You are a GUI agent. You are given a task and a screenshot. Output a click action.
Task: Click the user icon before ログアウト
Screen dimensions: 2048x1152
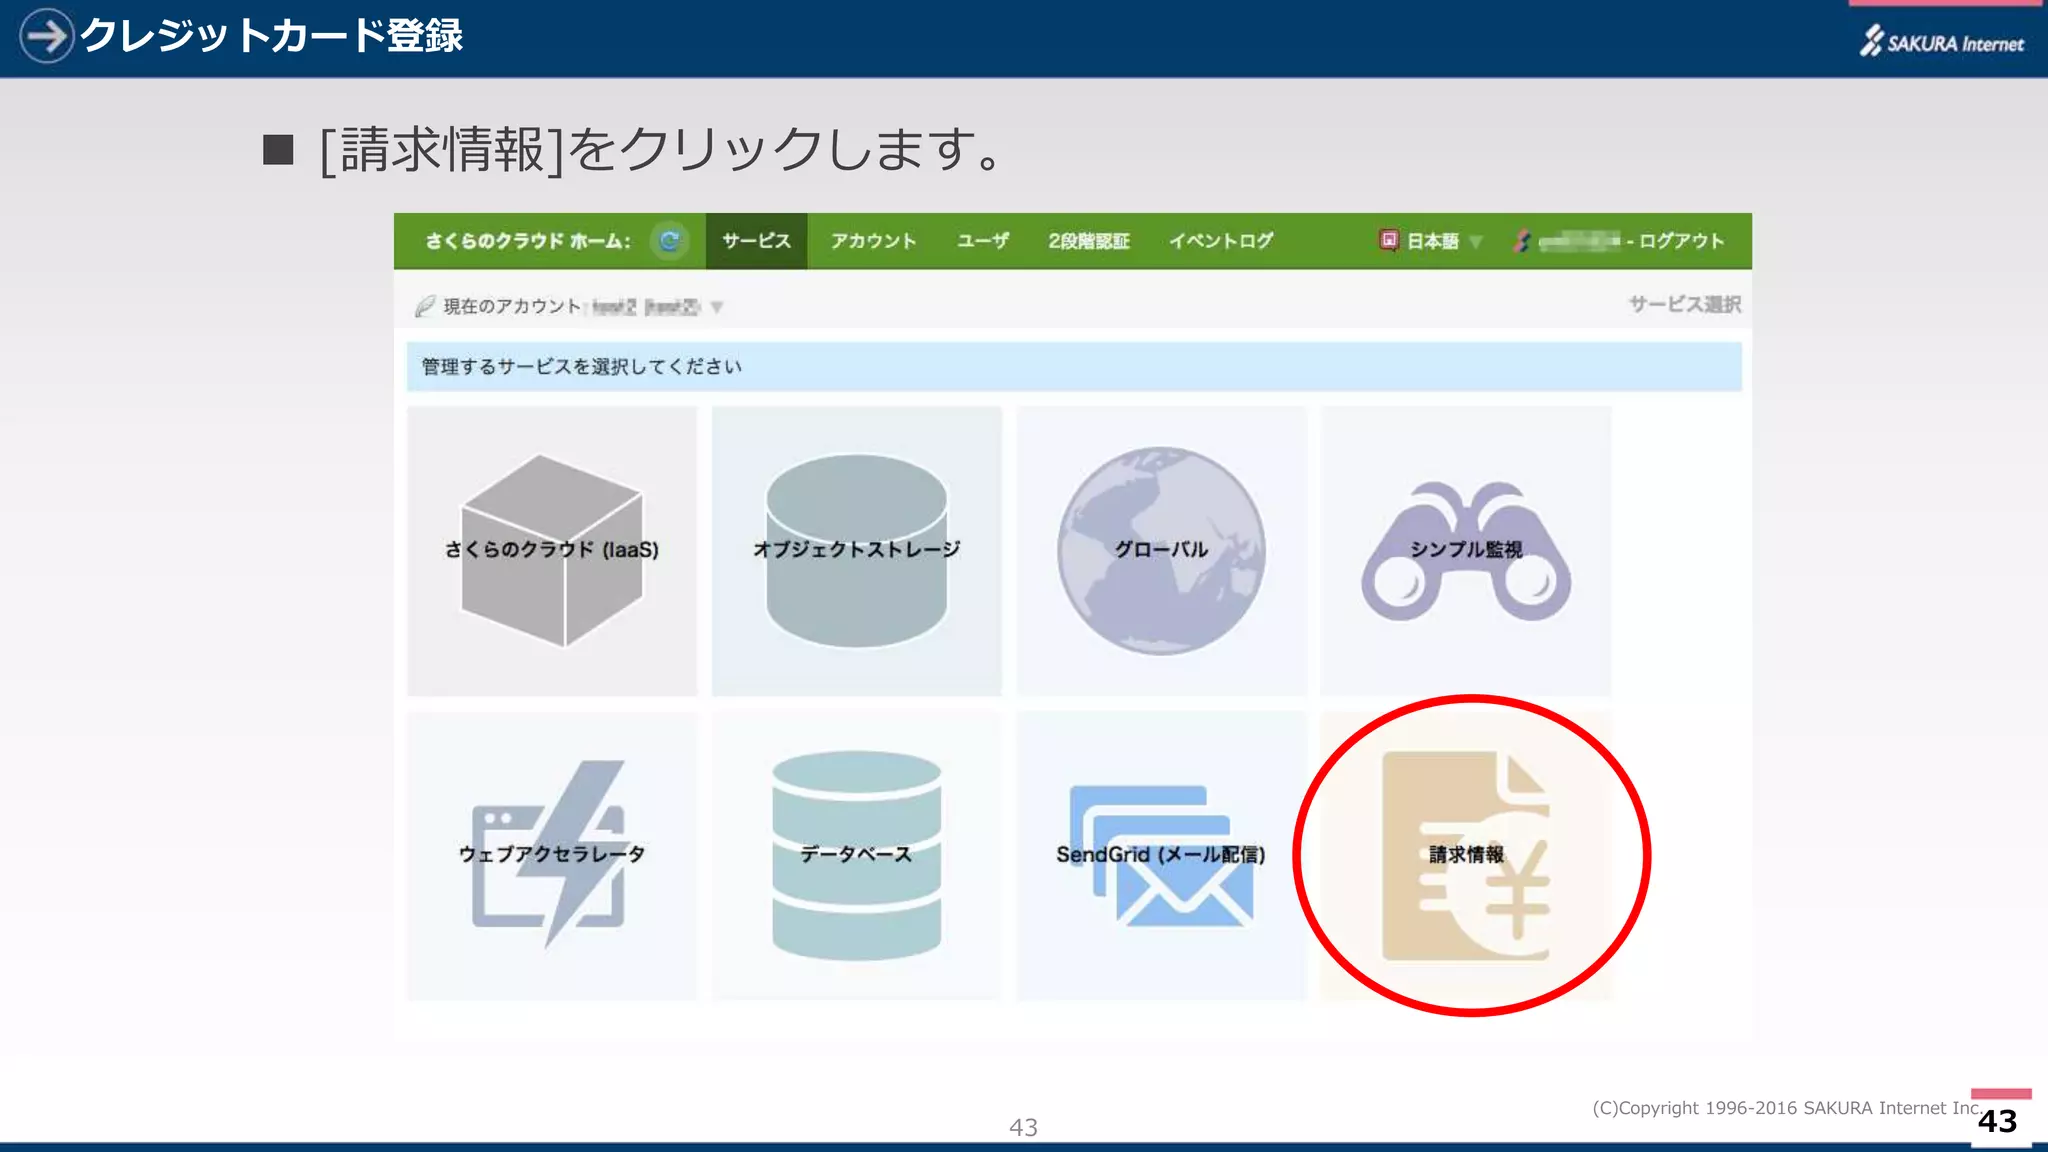[x=1521, y=241]
